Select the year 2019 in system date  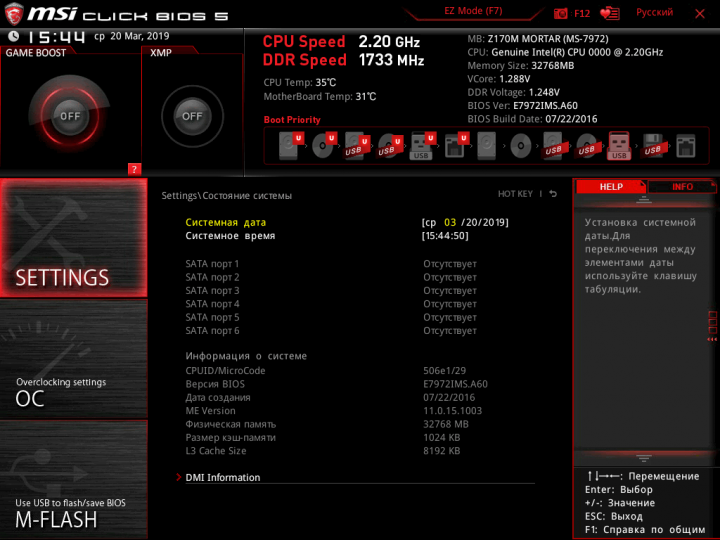pyautogui.click(x=493, y=222)
